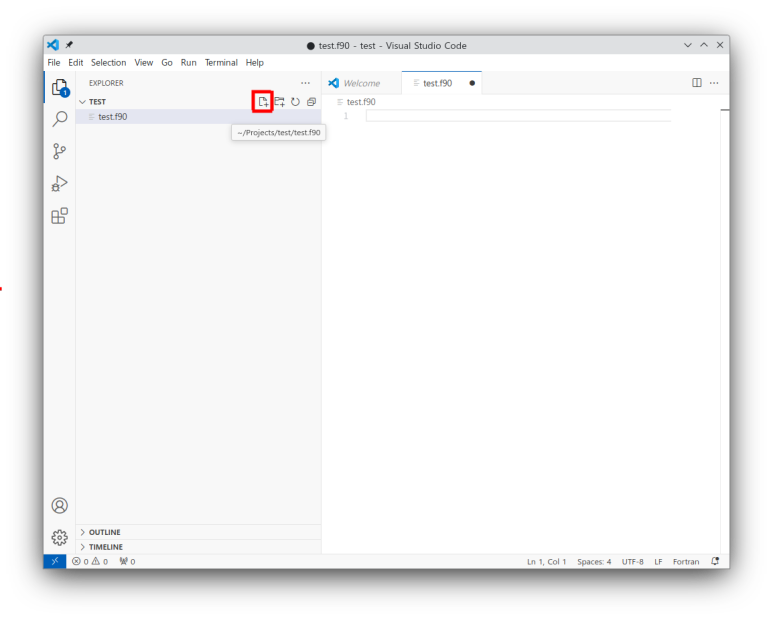Show errors and warnings count in status bar
Image resolution: width=773 pixels, height=620 pixels.
90,561
